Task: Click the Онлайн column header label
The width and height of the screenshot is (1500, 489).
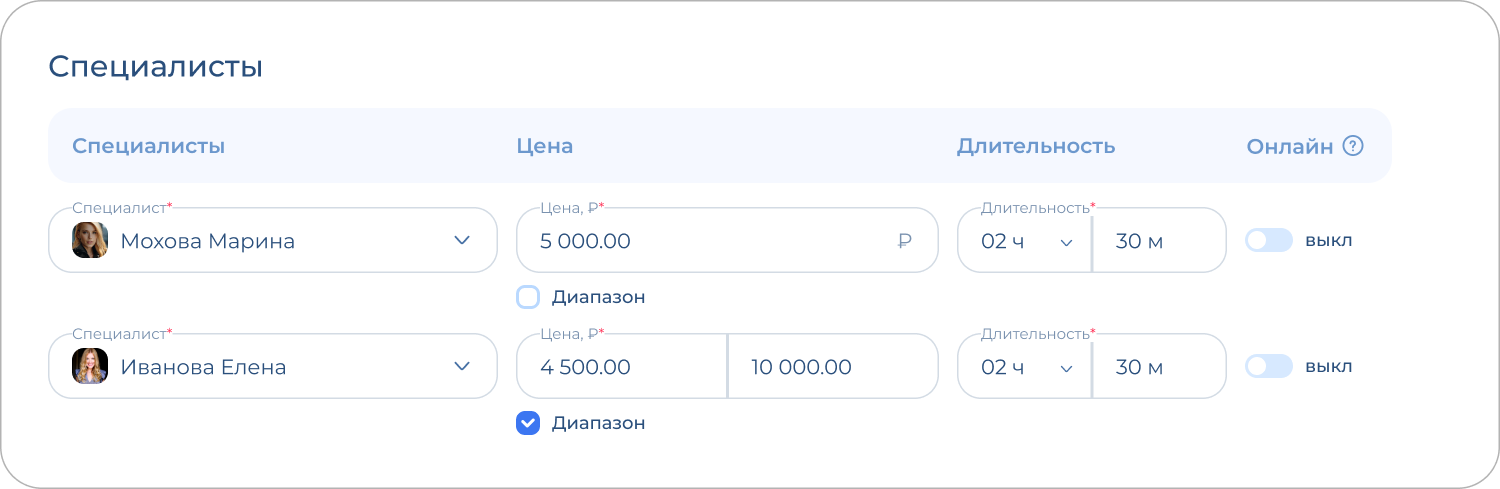Action: [x=1289, y=146]
